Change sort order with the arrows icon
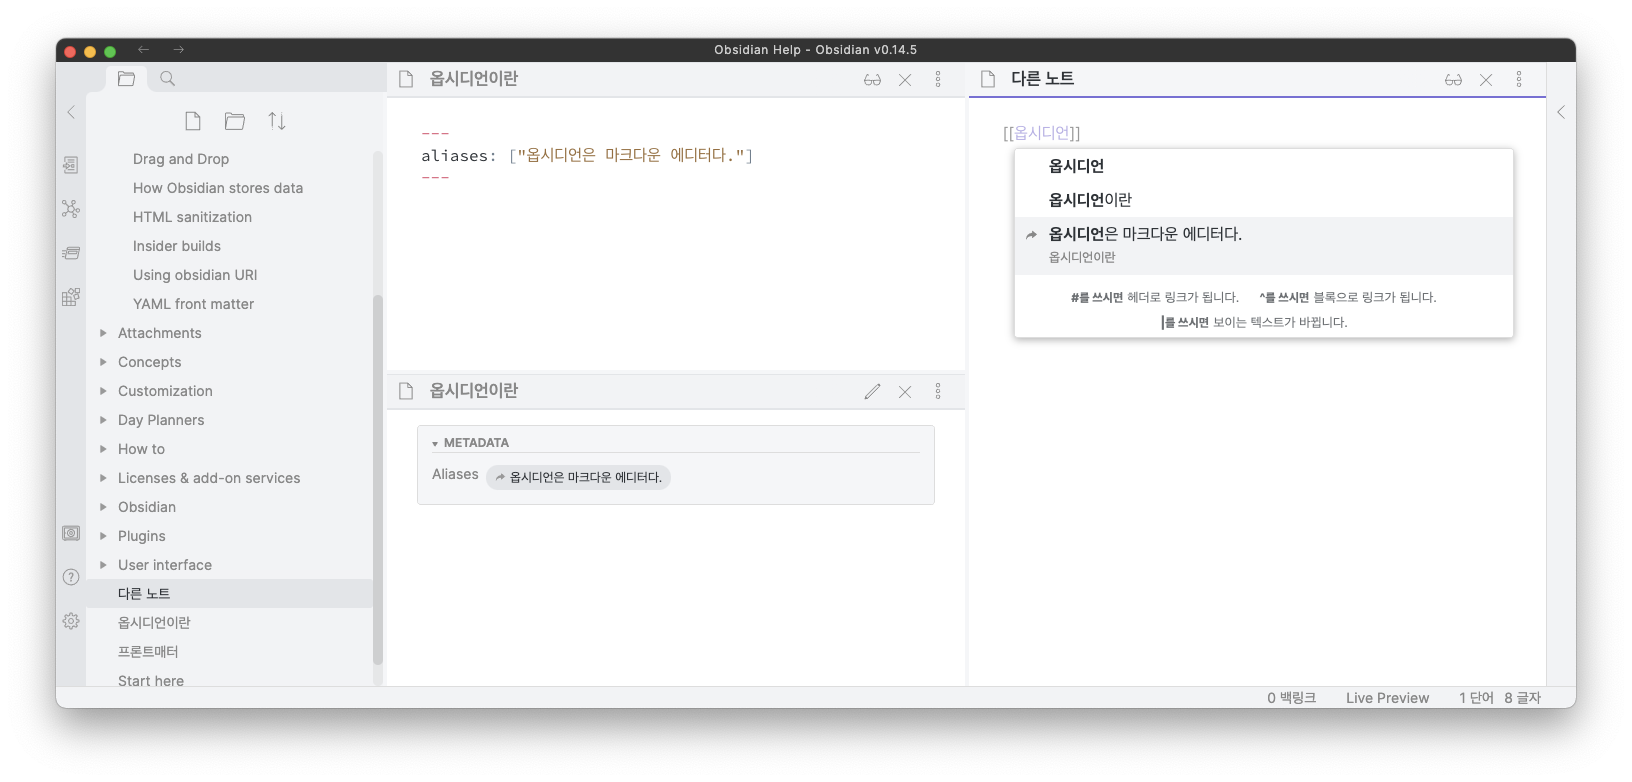 pos(277,121)
